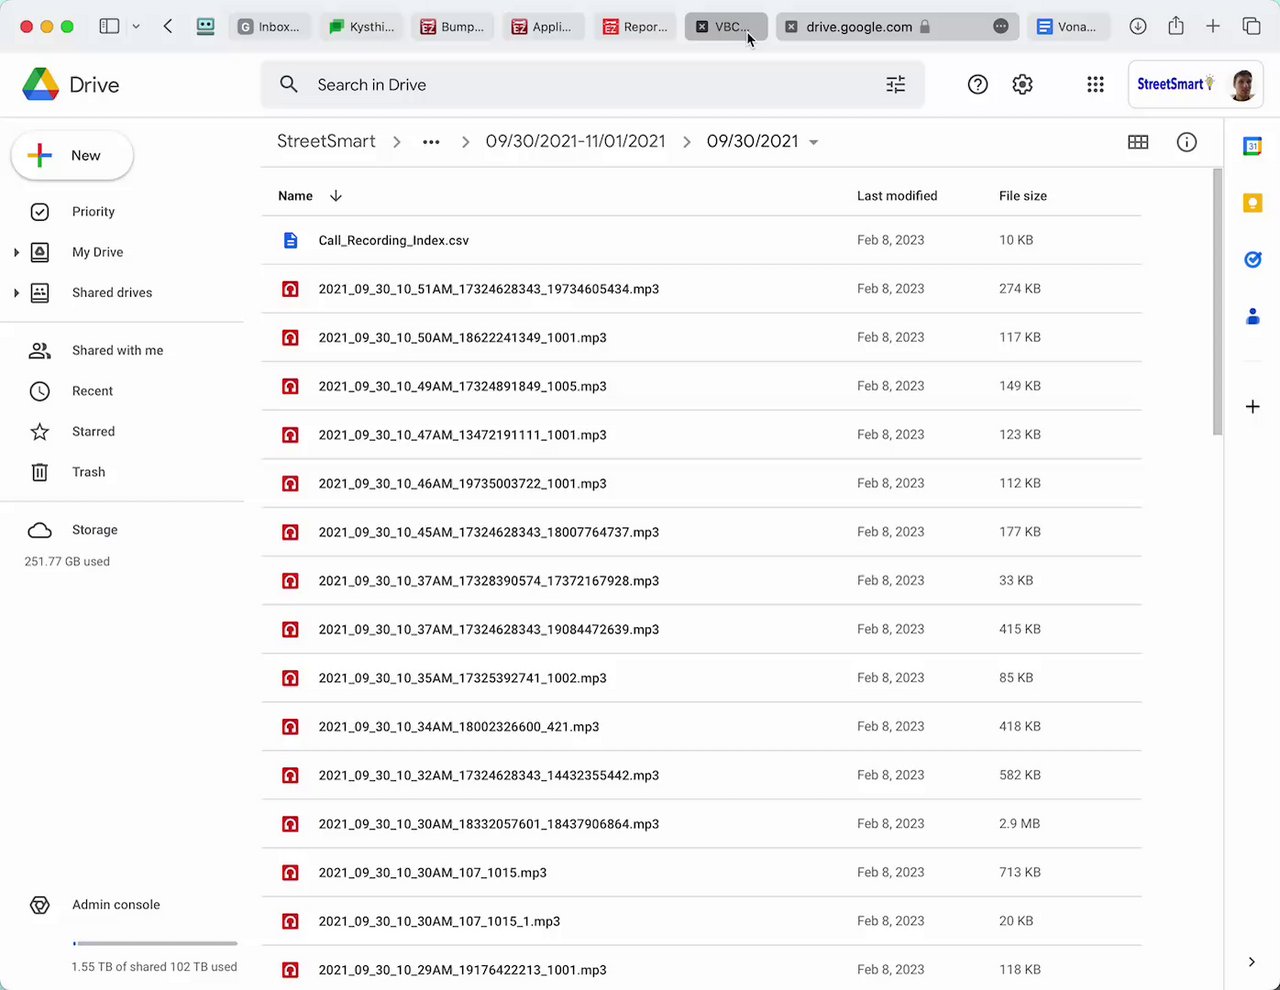Open the 09/30/2021 folder dropdown menu
1280x990 pixels.
pyautogui.click(x=814, y=142)
